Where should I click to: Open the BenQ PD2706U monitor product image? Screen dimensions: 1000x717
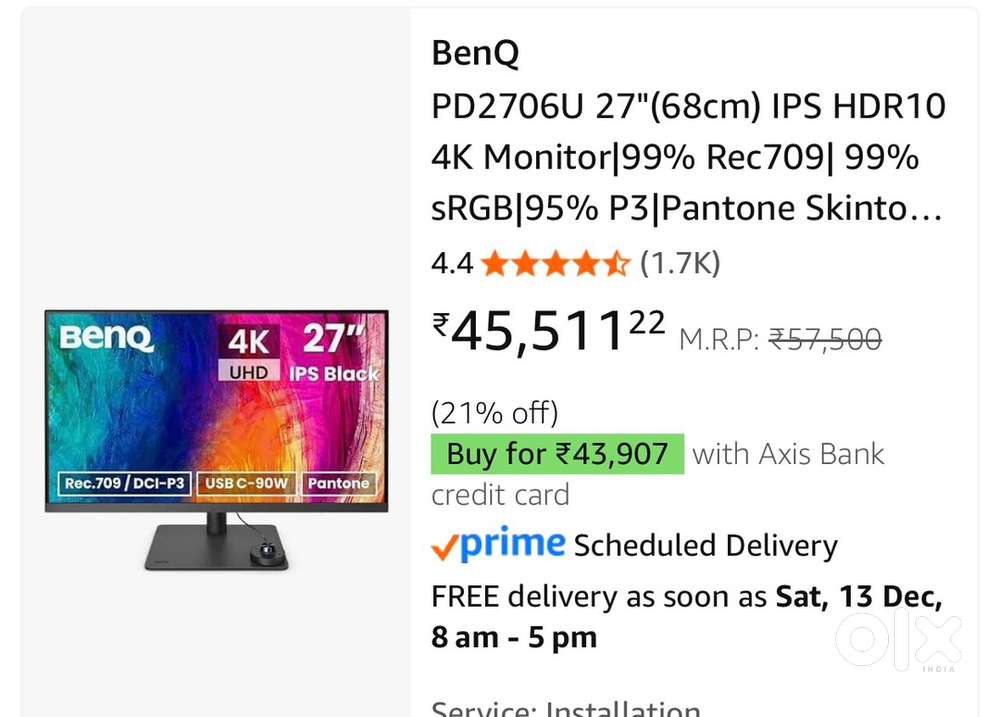coord(216,440)
